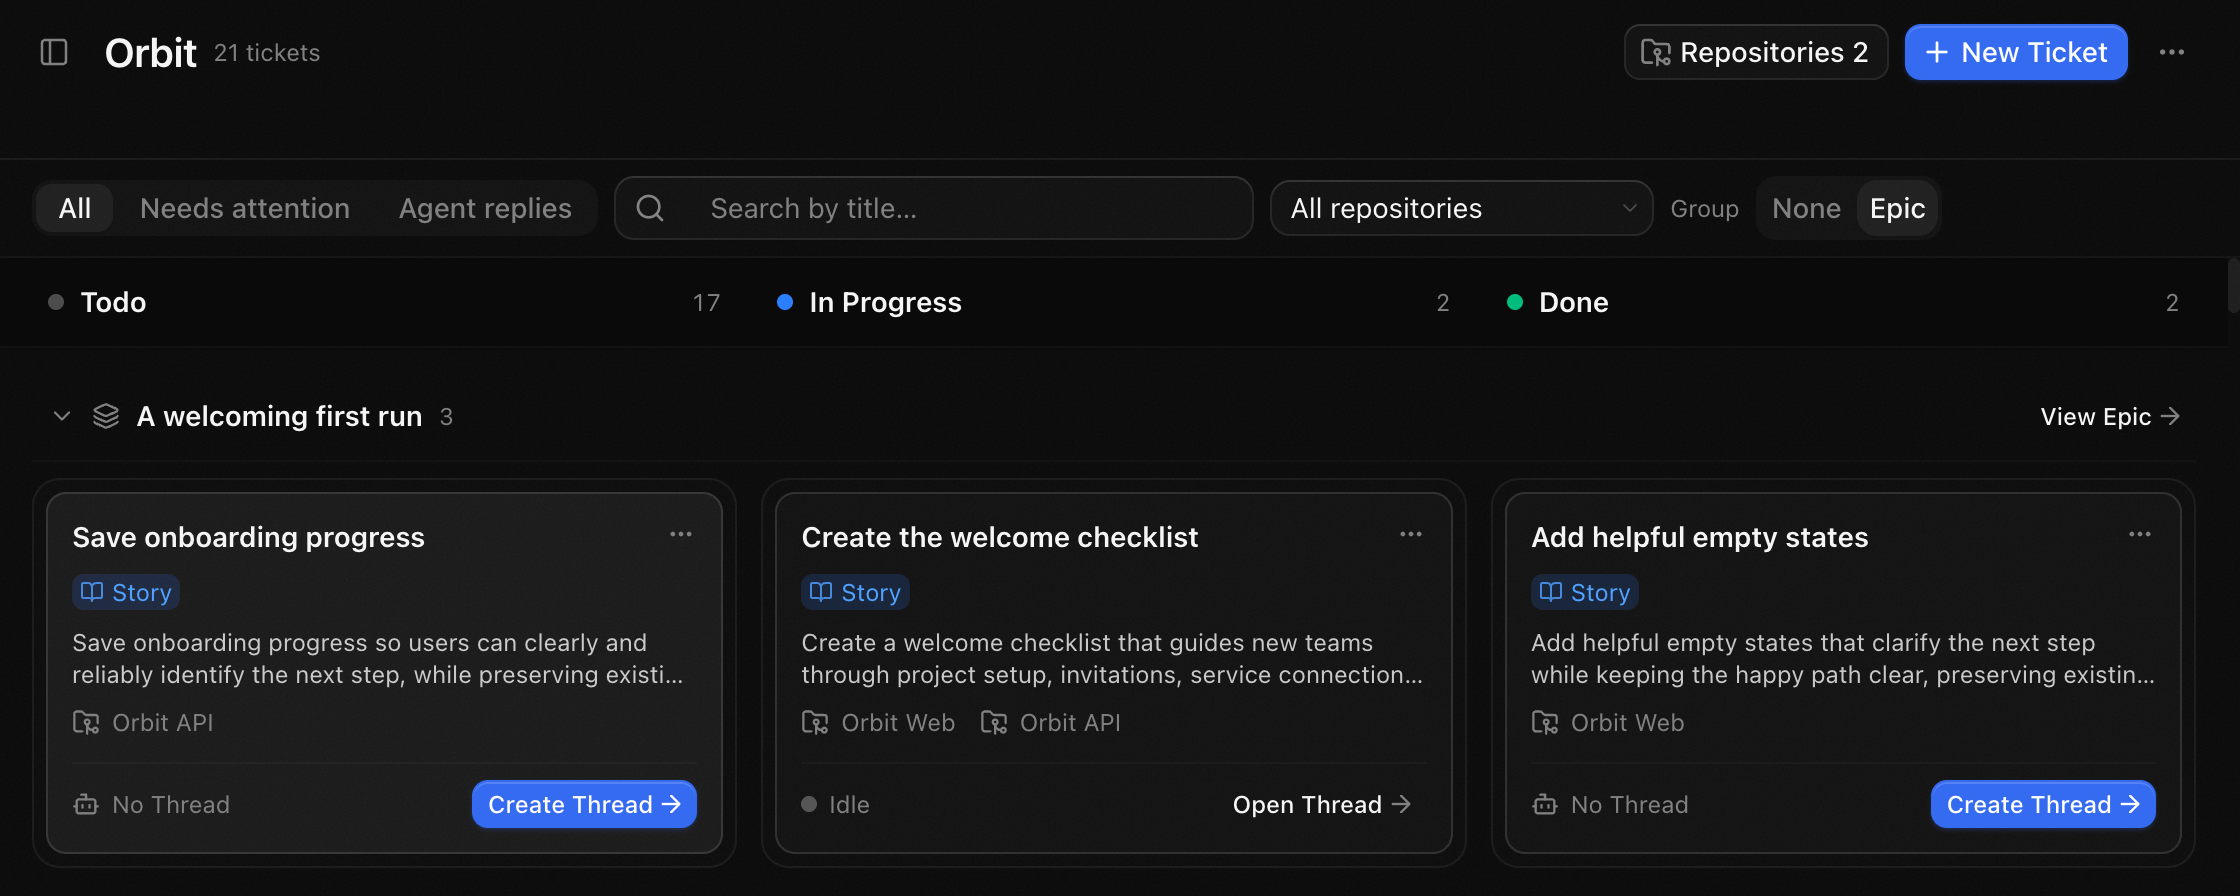The image size is (2240, 896).
Task: Open Create the welcome checklist ticket title
Action: coord(1000,537)
